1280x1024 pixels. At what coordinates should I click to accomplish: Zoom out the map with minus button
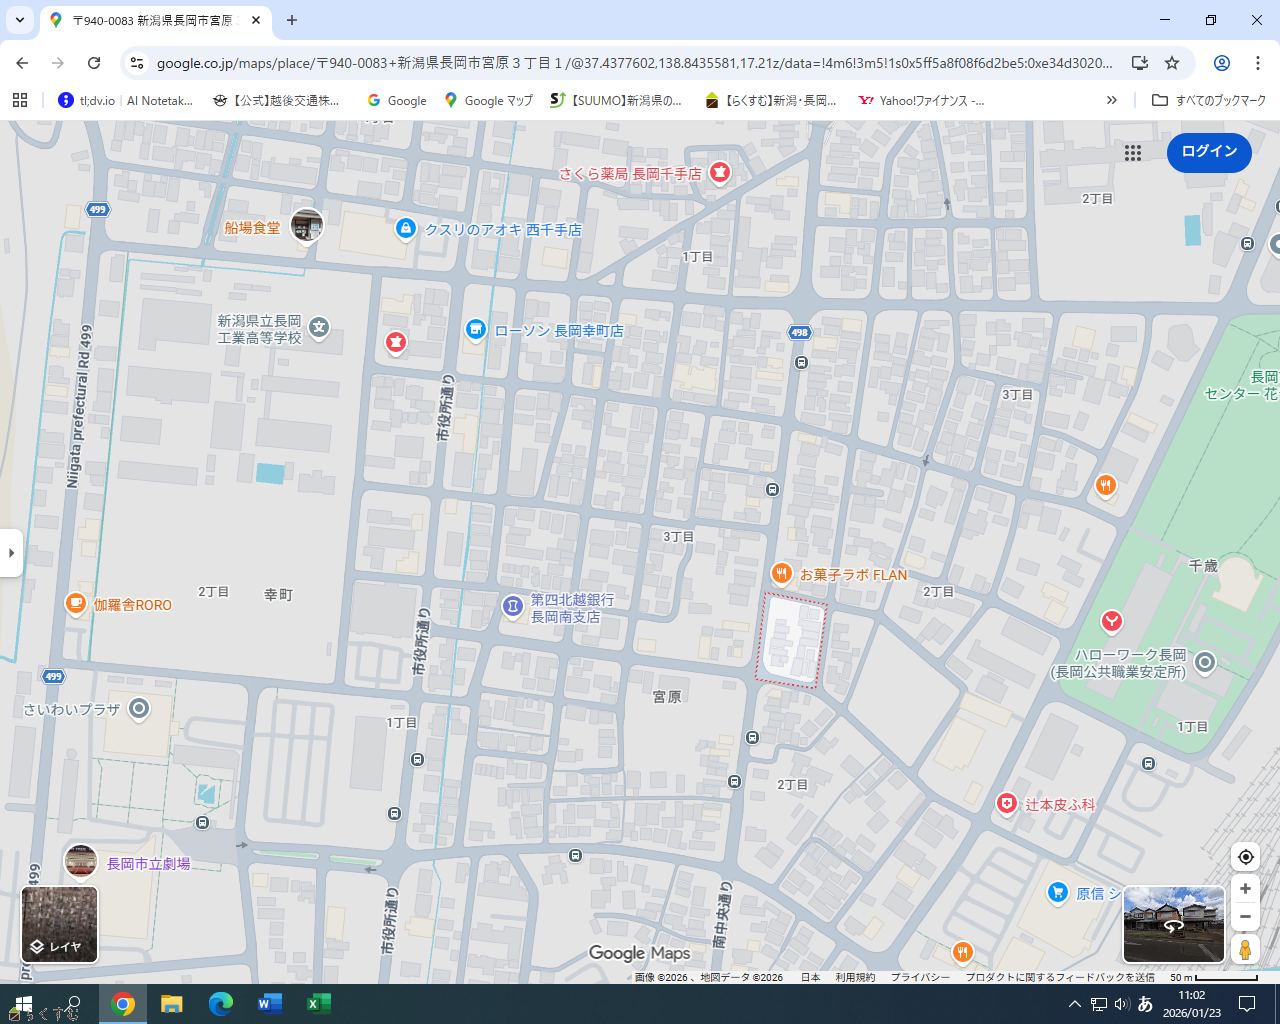1245,916
